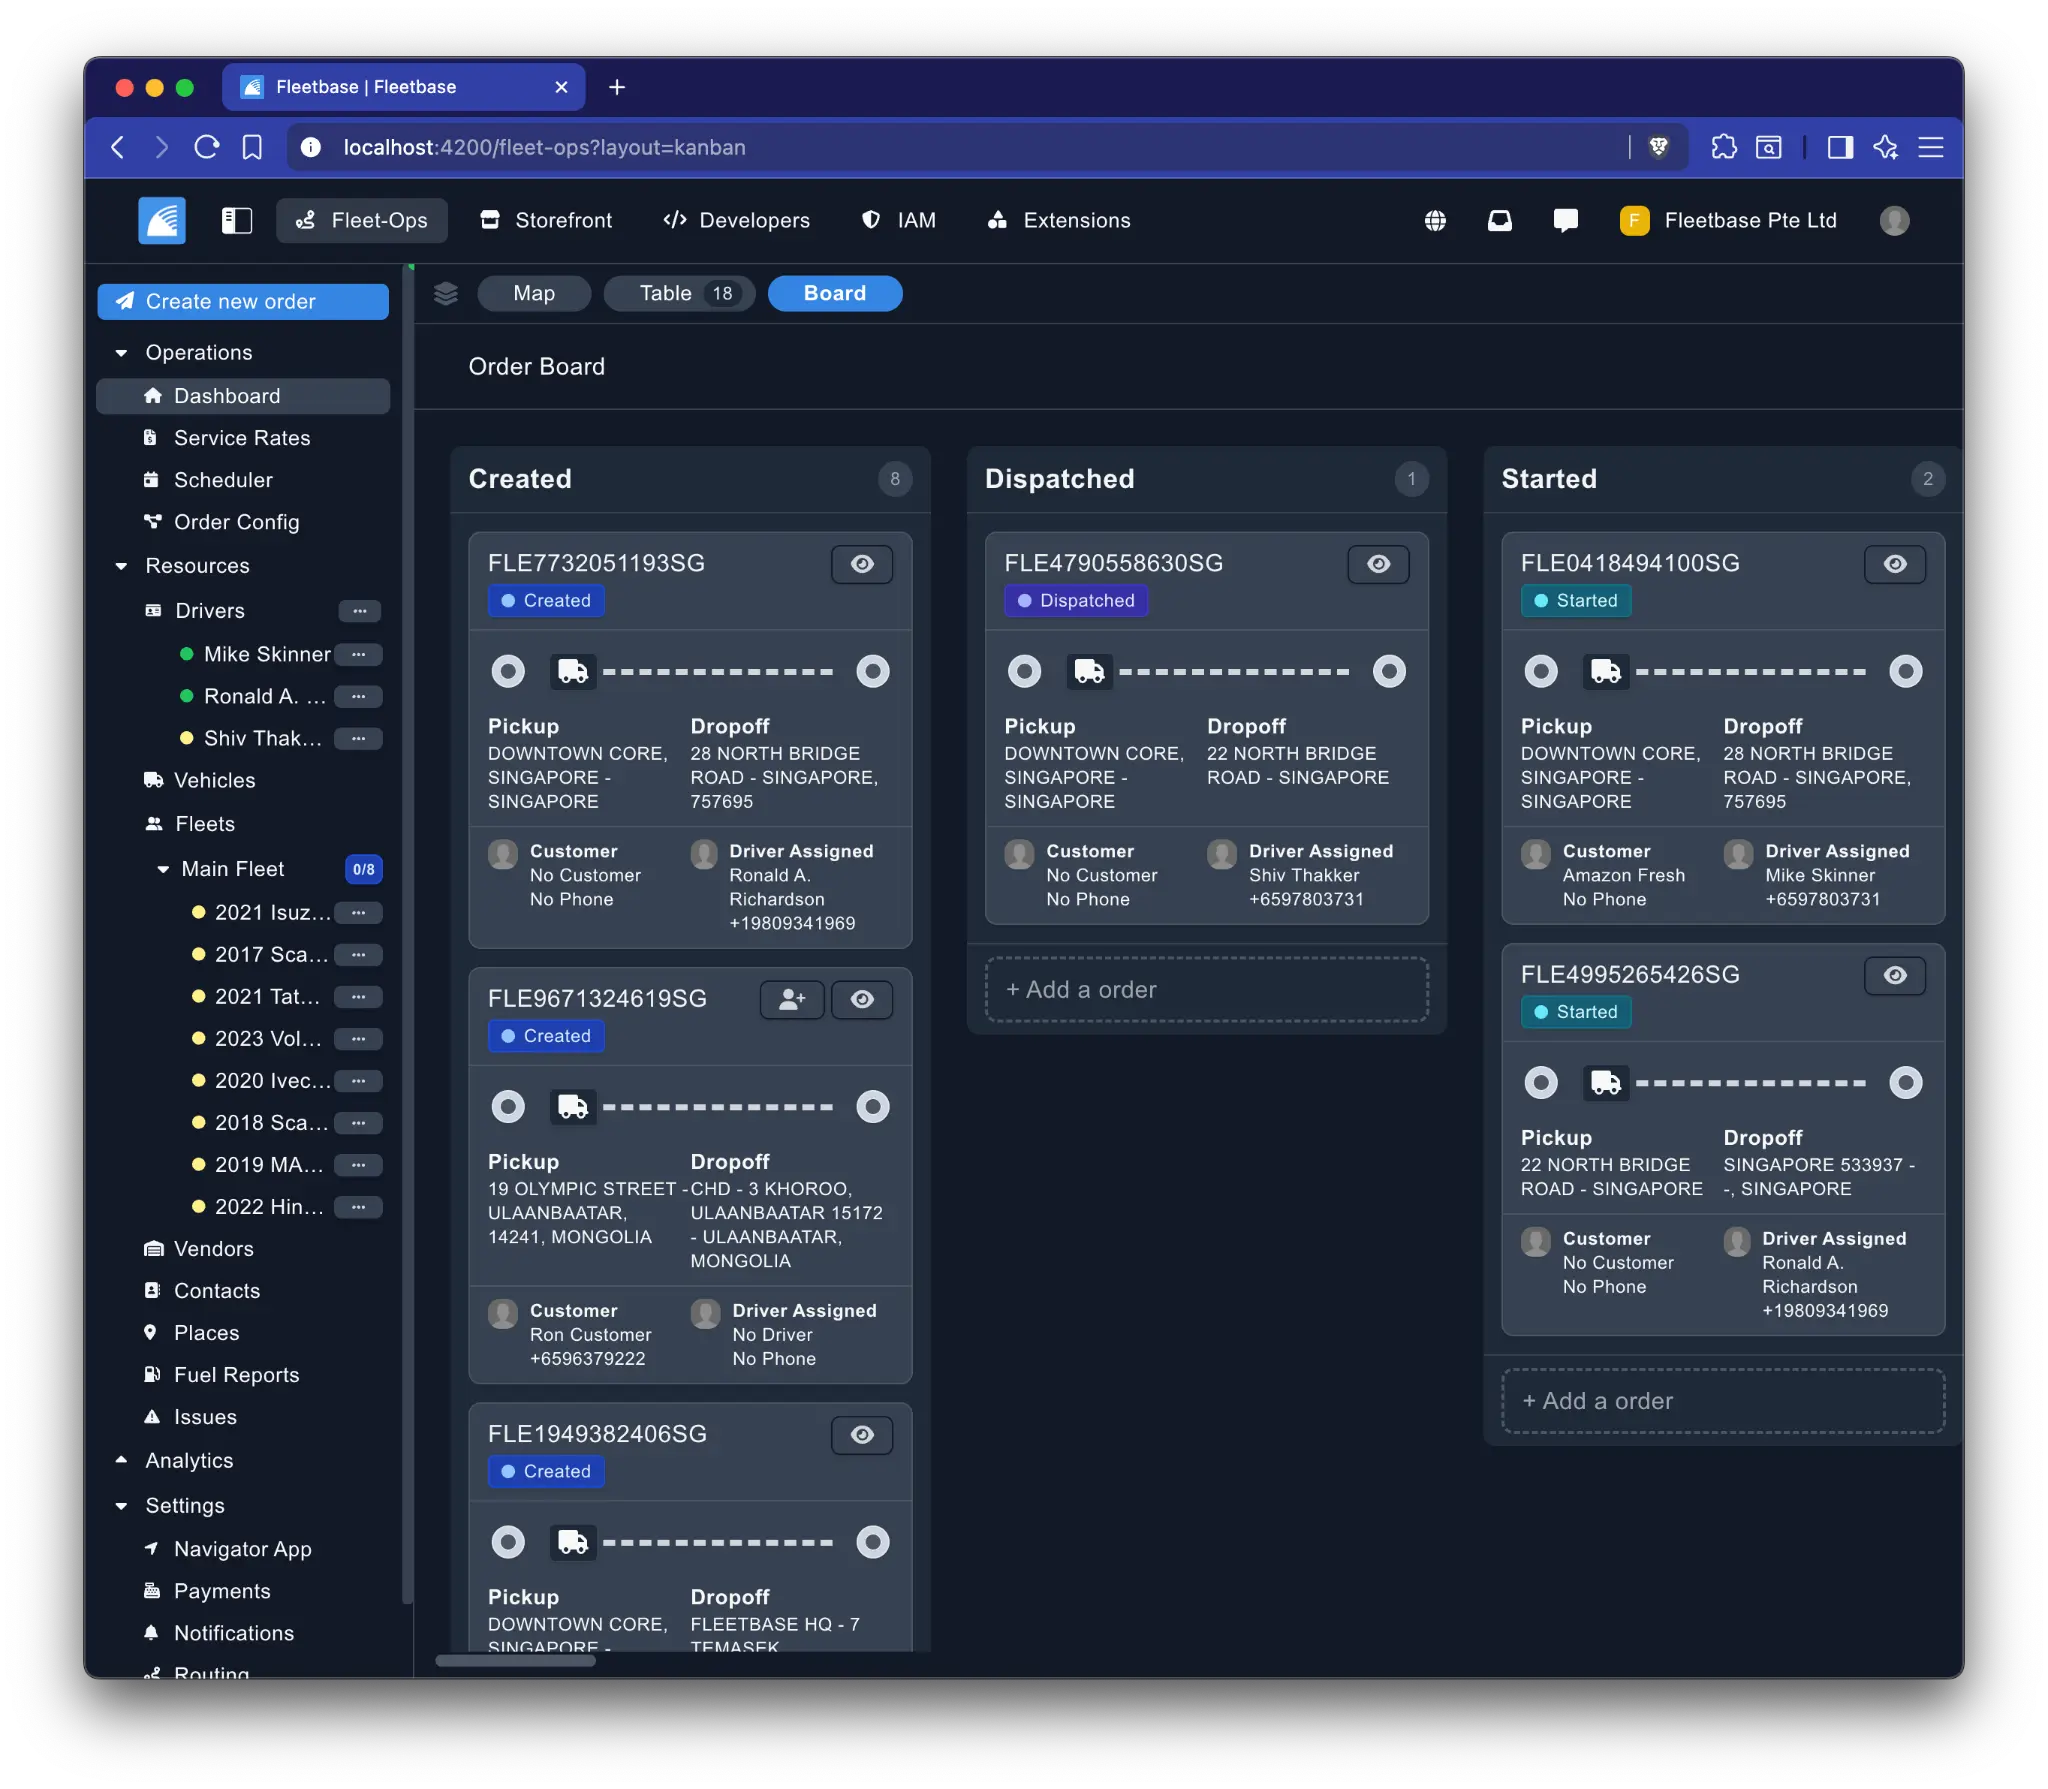Viewport: 2048px width, 1789px height.
Task: Click the horizontal board scrollbar
Action: click(516, 1661)
